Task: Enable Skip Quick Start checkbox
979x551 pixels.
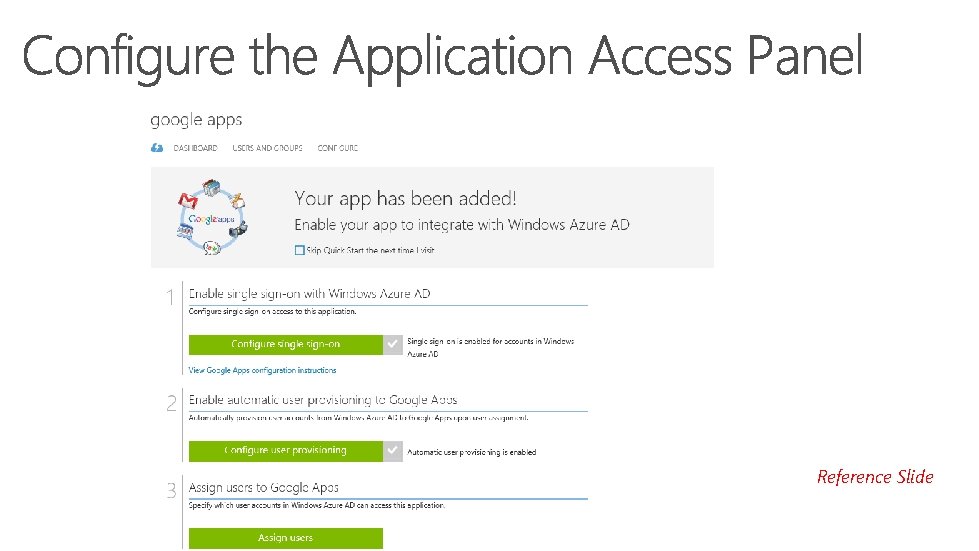Action: (300, 250)
